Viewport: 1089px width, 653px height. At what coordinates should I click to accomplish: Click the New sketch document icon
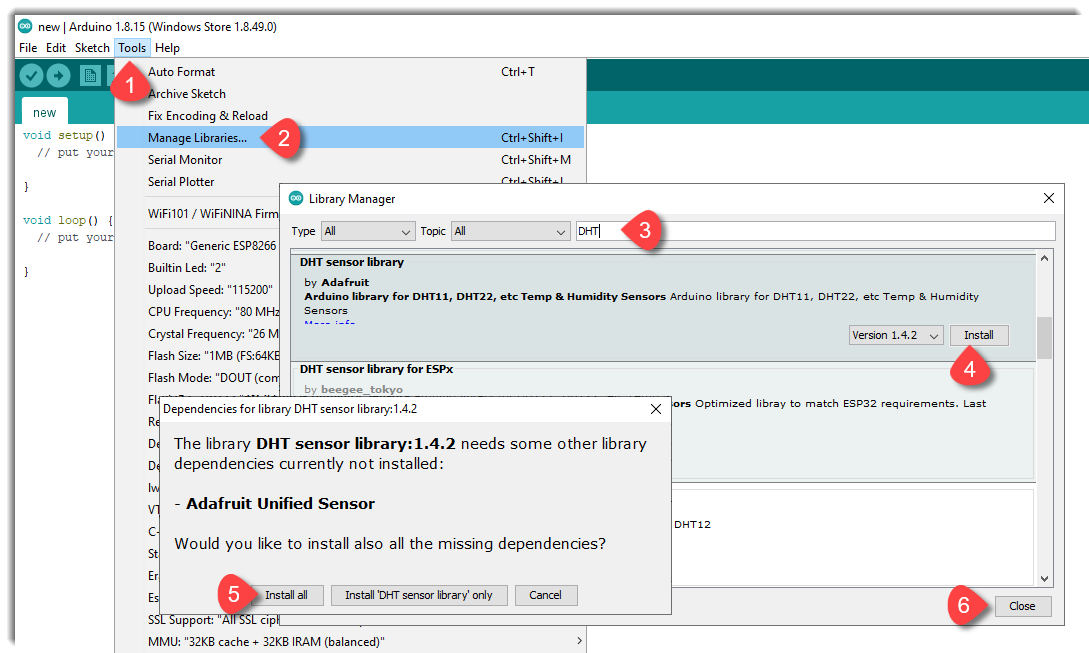(x=90, y=75)
